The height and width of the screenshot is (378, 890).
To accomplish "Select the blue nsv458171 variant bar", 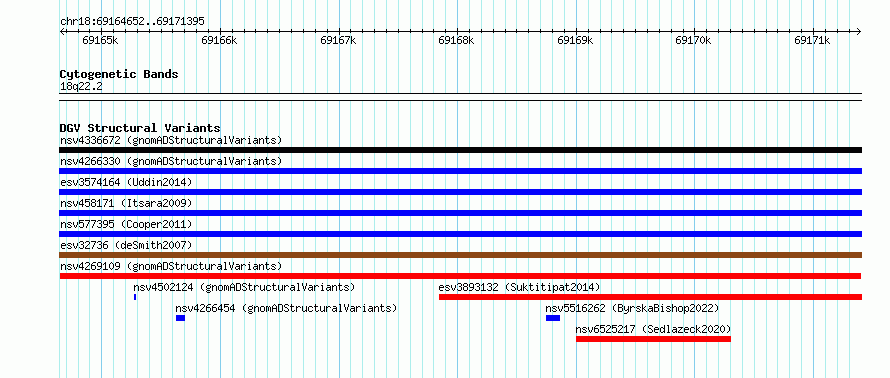I will [460, 213].
